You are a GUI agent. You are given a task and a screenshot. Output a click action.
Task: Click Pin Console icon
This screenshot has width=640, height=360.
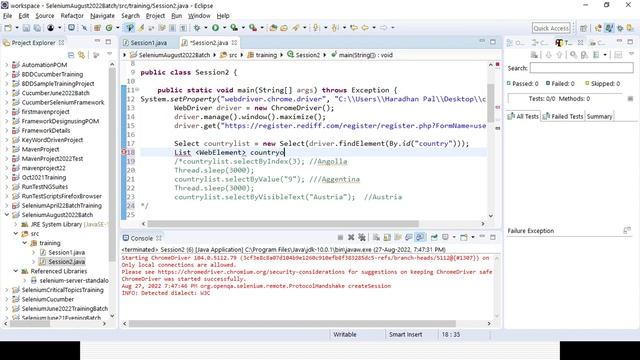(434, 238)
